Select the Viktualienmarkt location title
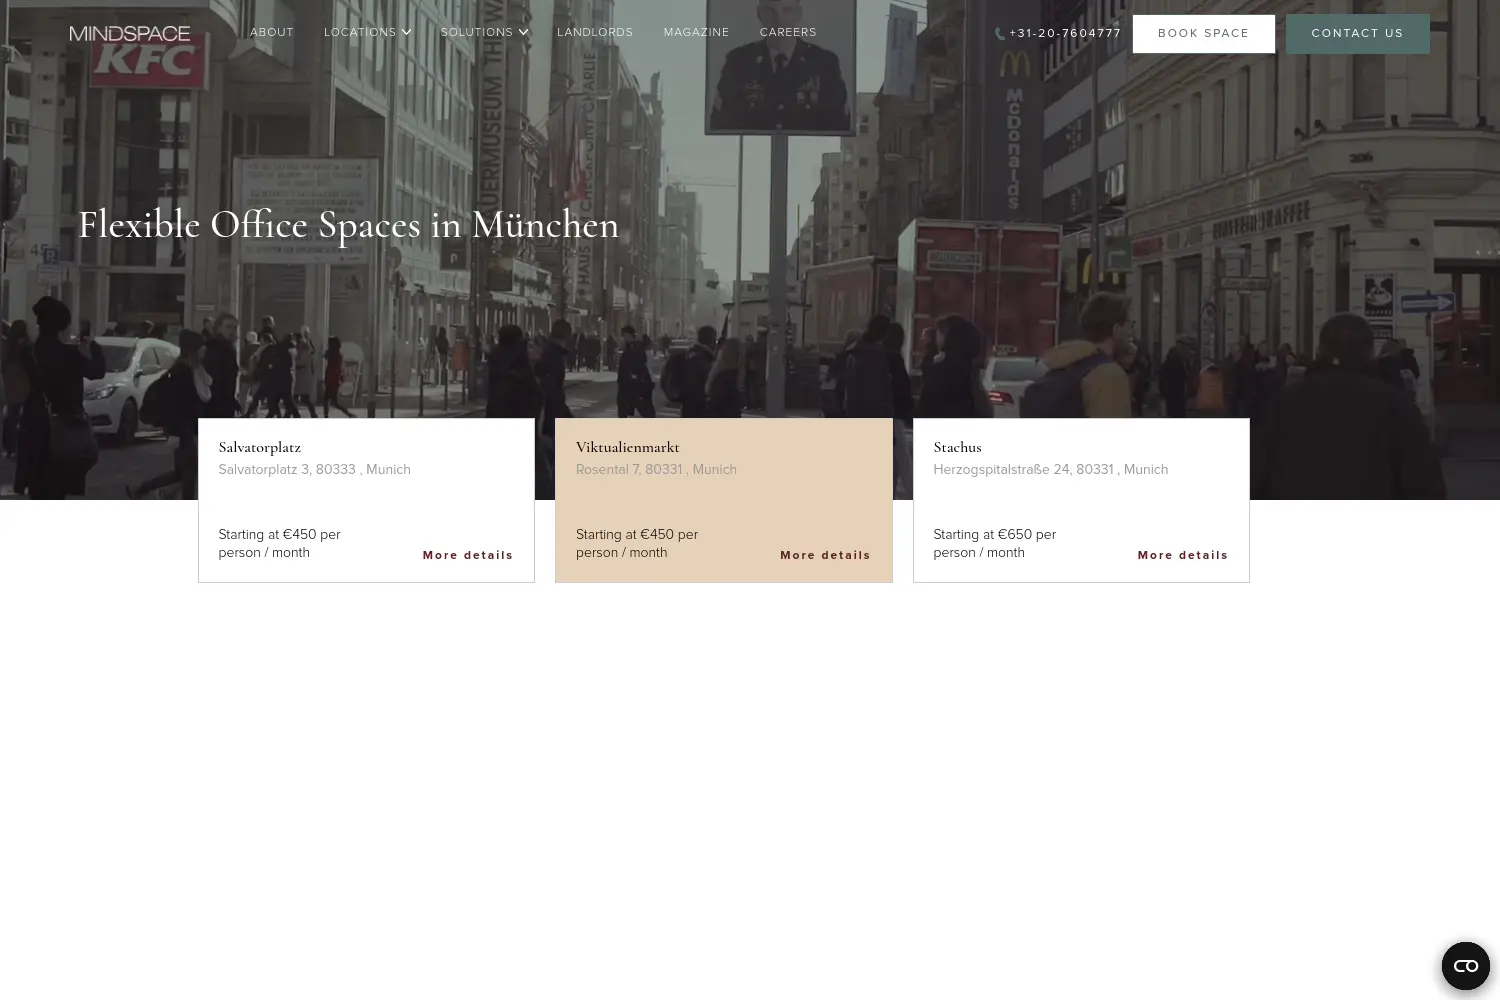 pos(628,447)
